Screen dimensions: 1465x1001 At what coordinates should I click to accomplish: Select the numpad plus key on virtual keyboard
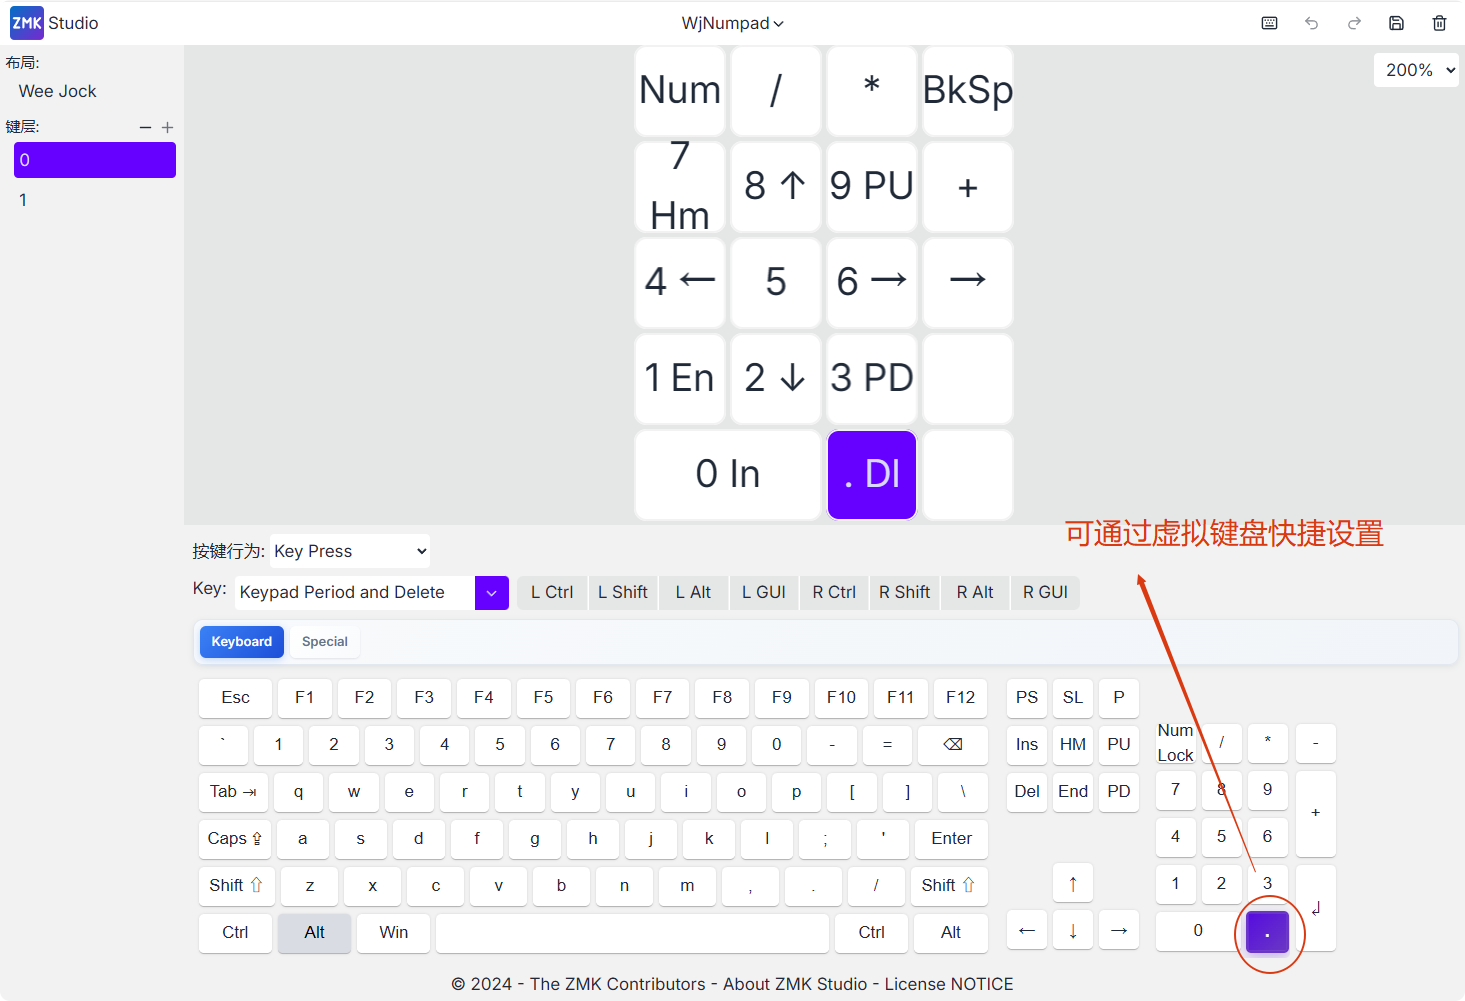click(1316, 813)
